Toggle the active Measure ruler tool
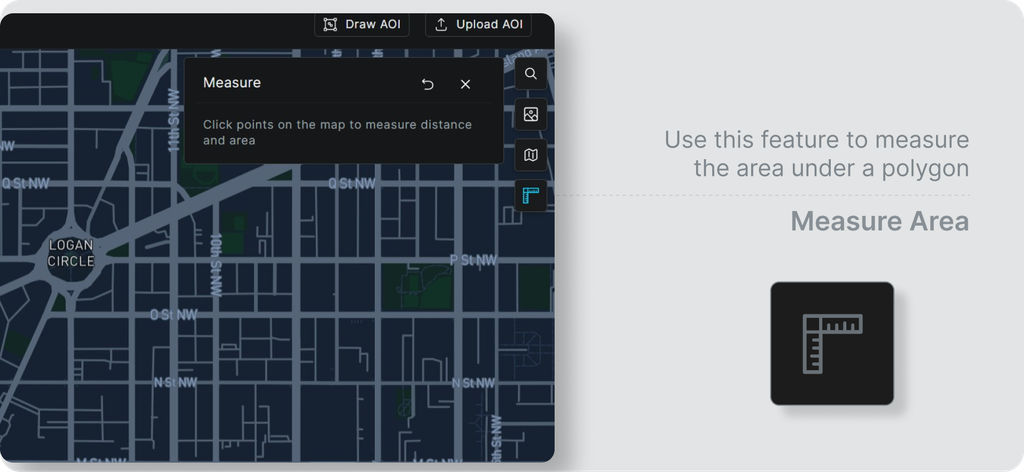Image resolution: width=1024 pixels, height=472 pixels. coord(531,195)
